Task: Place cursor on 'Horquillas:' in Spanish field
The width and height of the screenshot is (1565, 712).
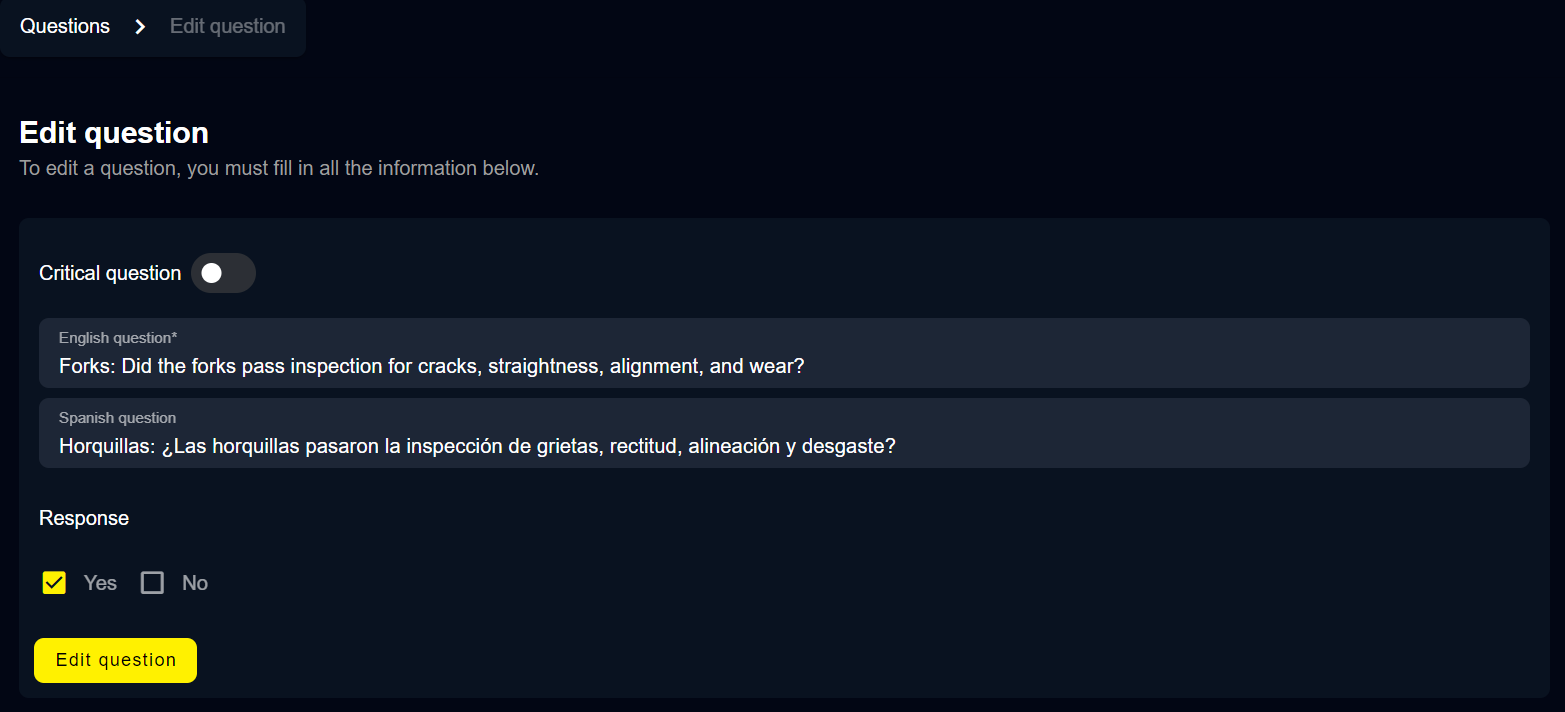Action: pos(107,446)
